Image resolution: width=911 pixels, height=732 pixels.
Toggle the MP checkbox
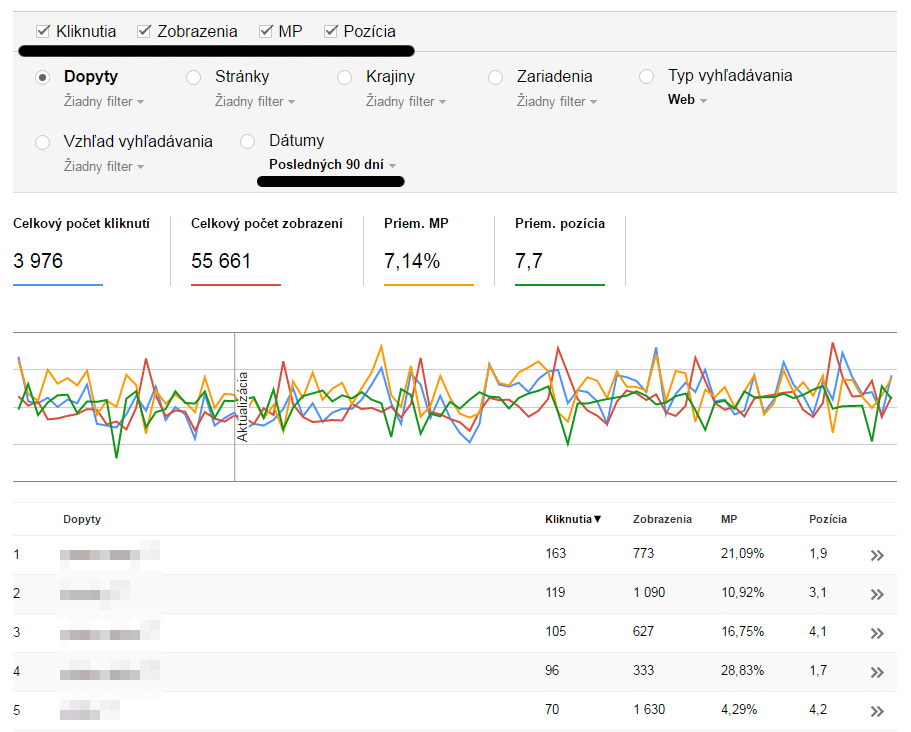(266, 31)
